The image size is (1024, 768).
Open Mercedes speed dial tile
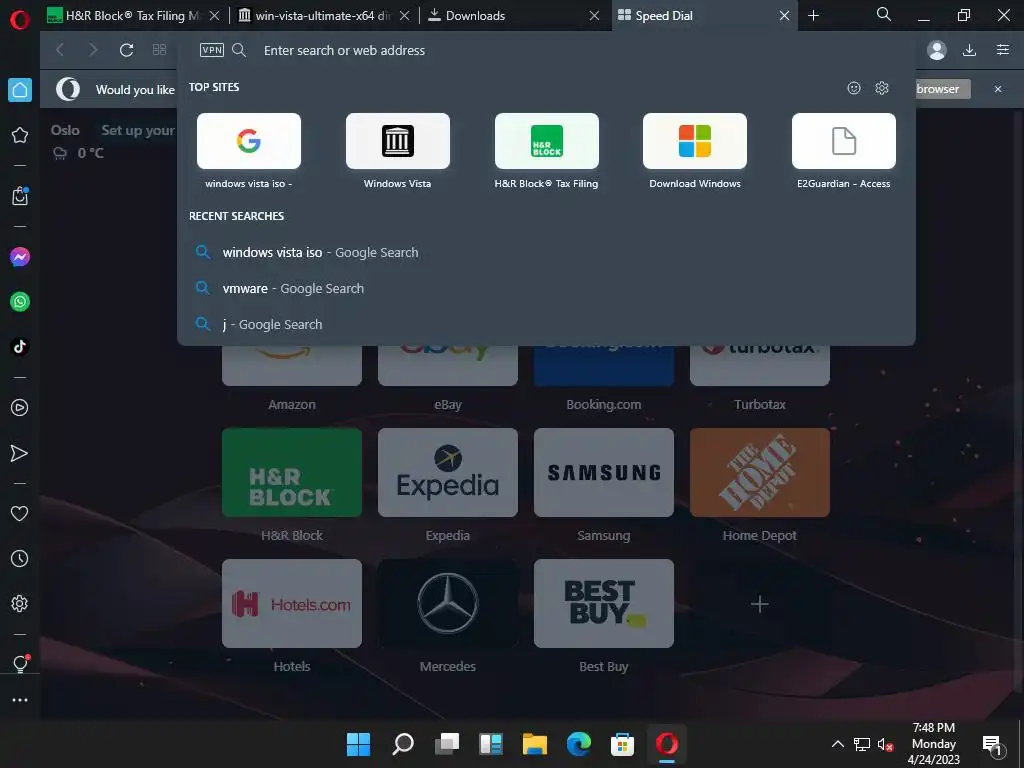coord(448,603)
